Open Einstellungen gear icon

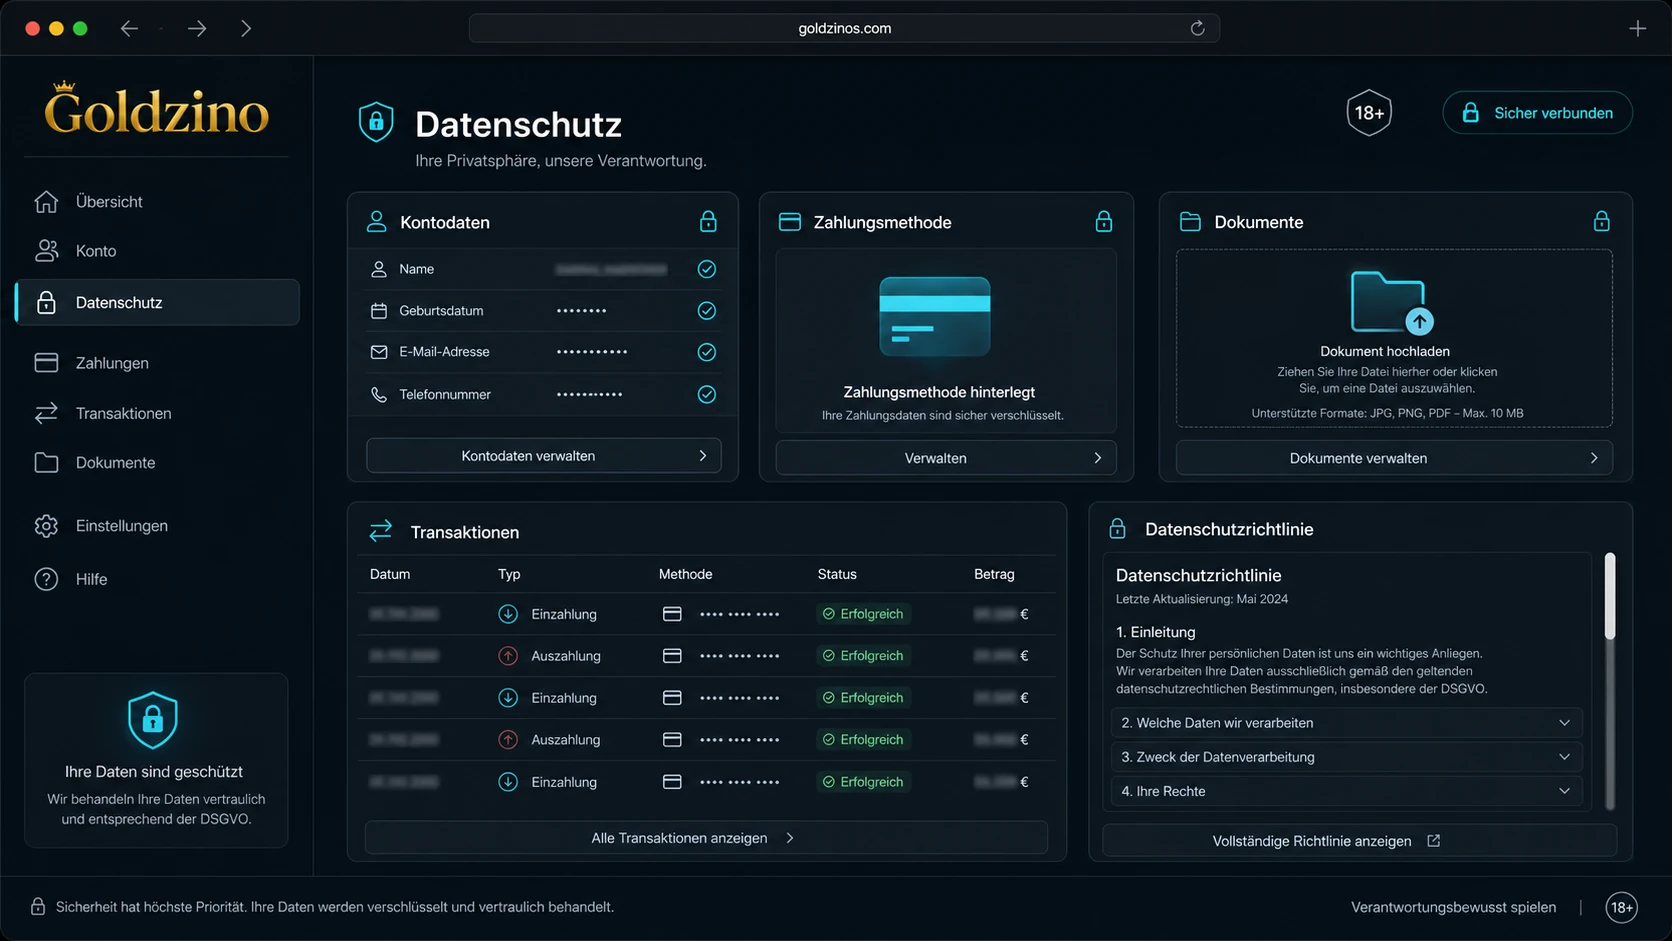(46, 525)
